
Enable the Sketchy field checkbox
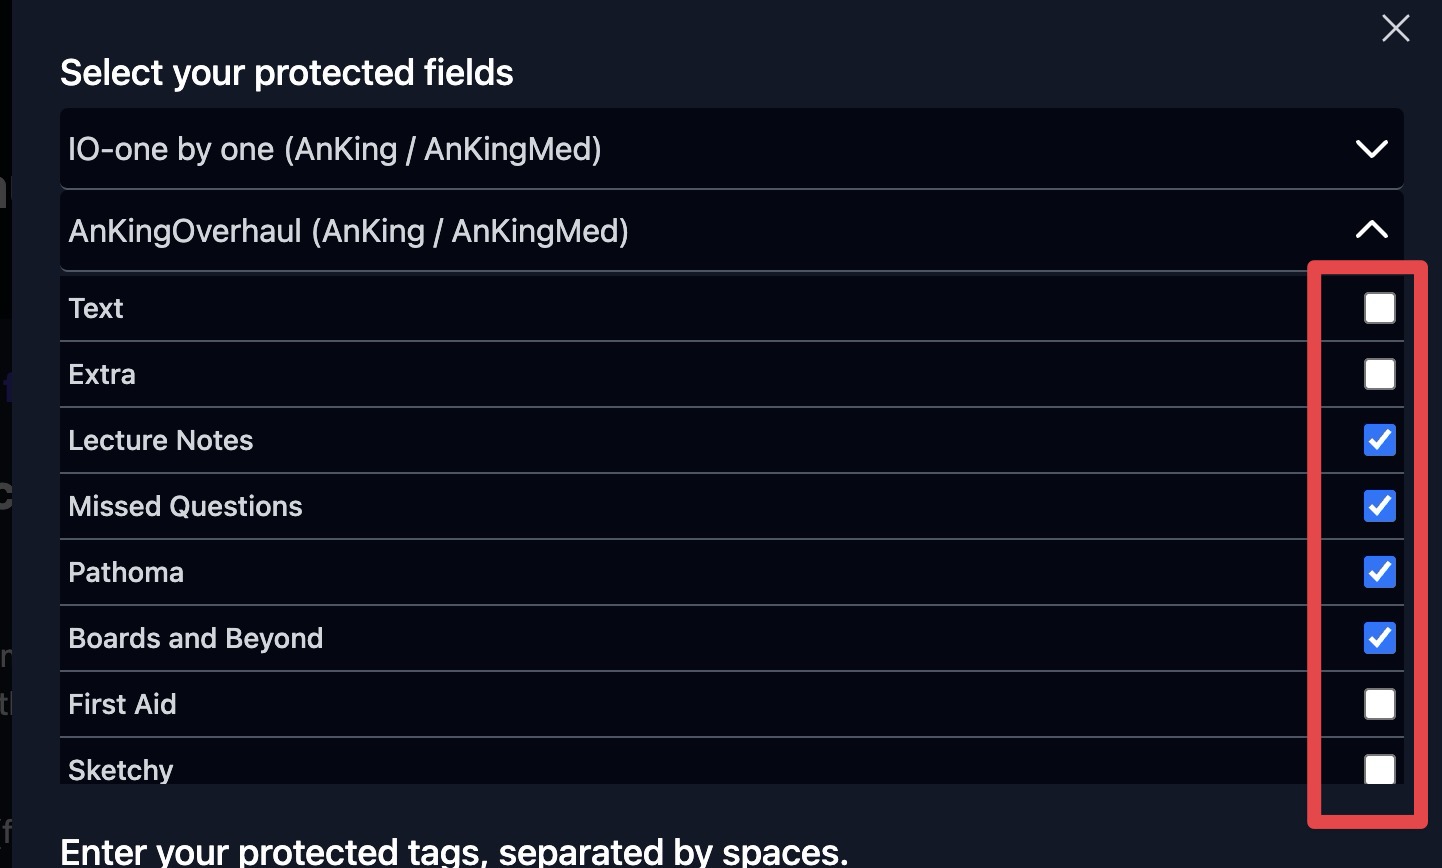1379,769
